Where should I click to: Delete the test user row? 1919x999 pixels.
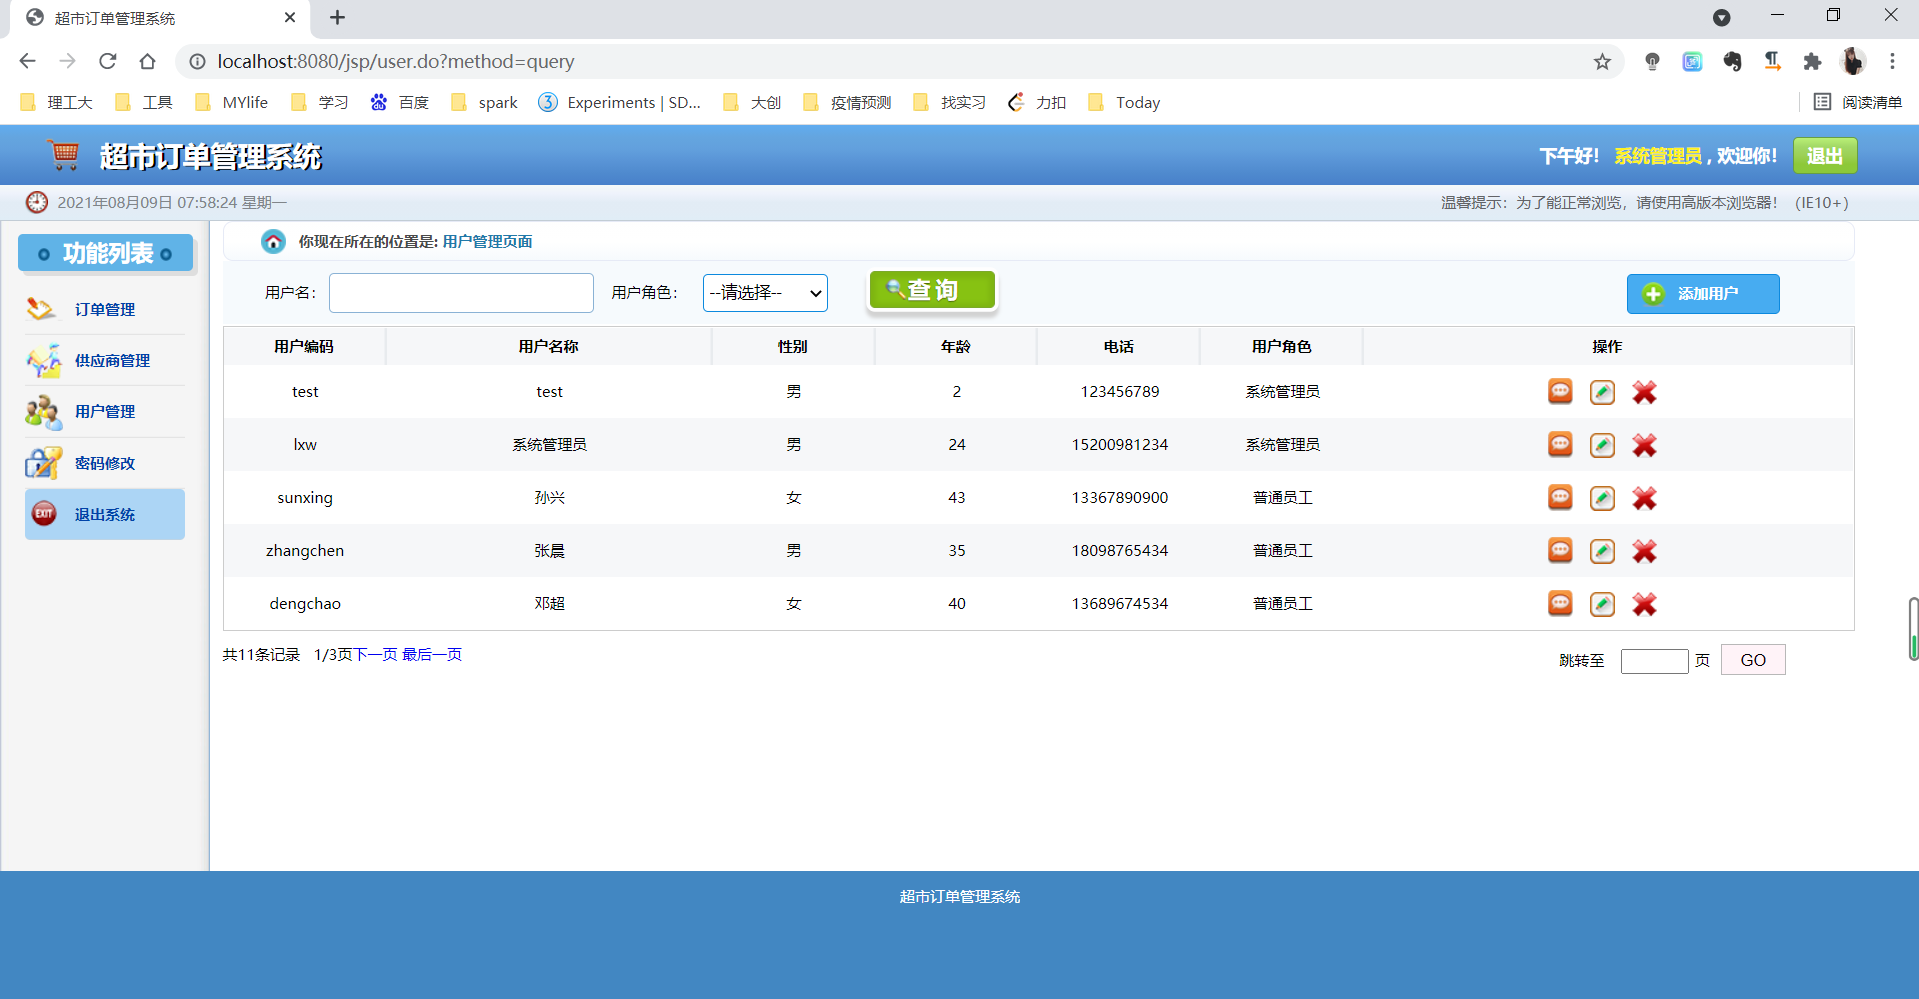pyautogui.click(x=1644, y=392)
